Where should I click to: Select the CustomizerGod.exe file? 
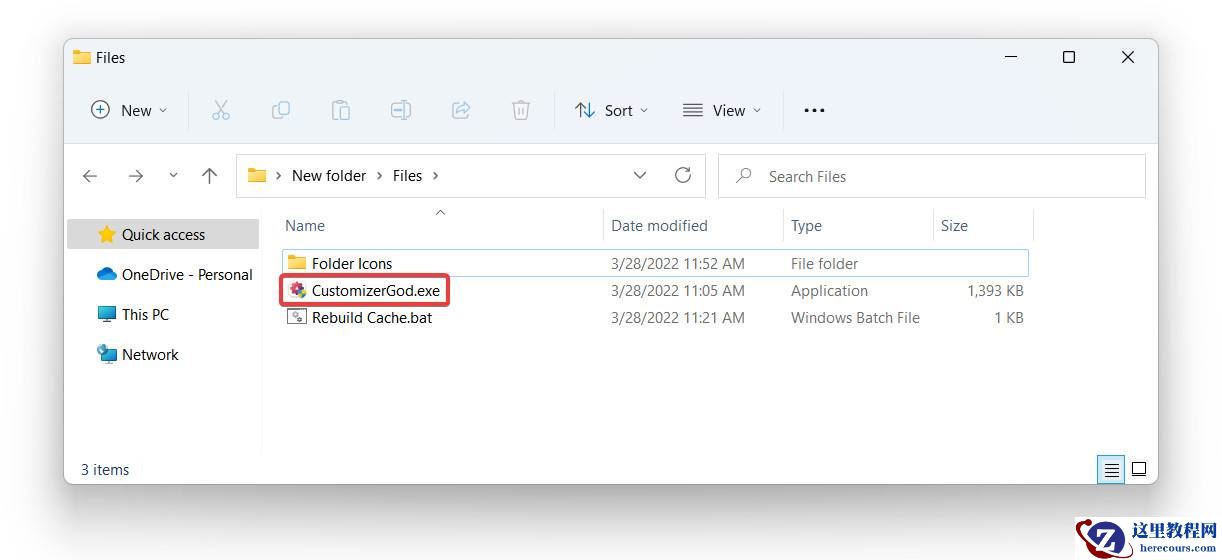(x=375, y=291)
